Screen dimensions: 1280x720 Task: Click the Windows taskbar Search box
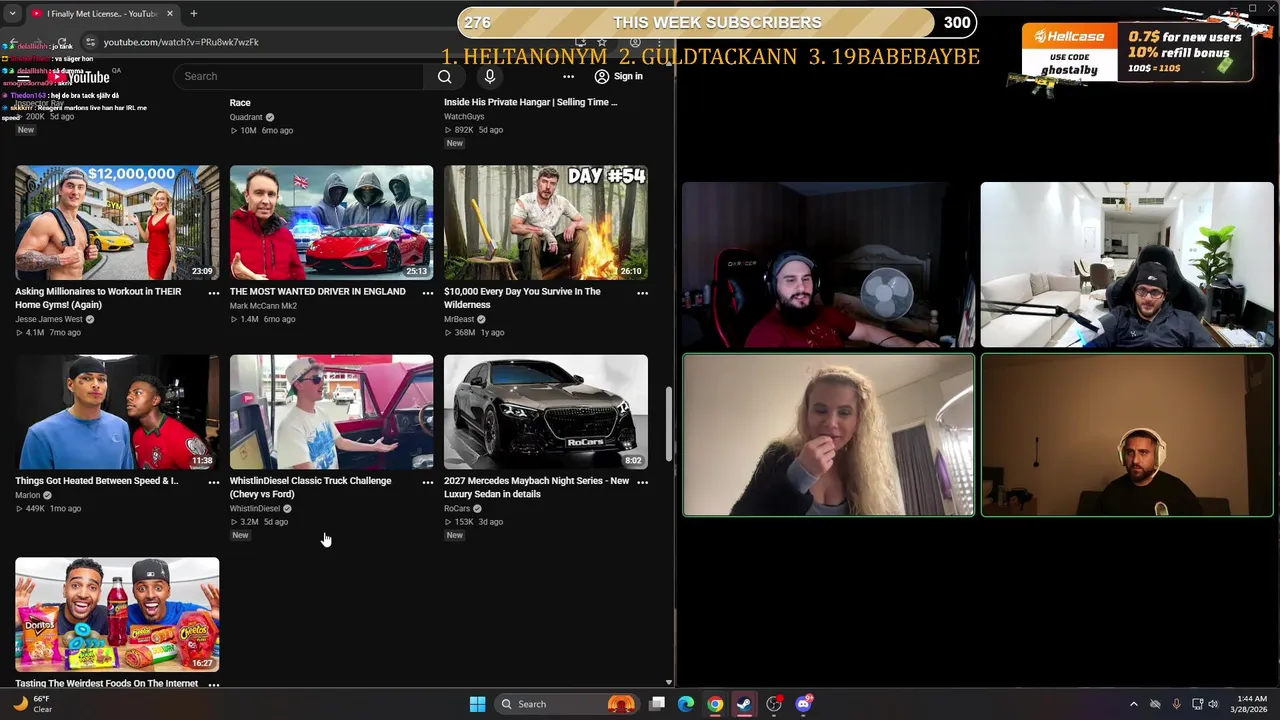point(567,704)
